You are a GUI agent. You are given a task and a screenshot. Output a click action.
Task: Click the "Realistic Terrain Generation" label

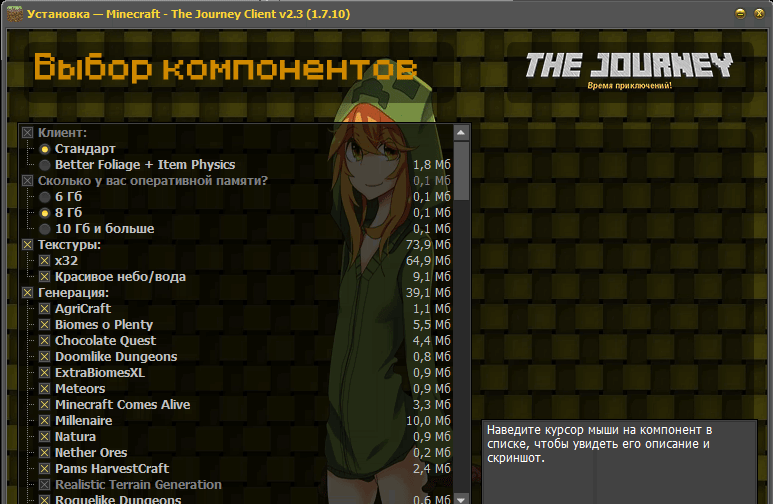coord(138,485)
